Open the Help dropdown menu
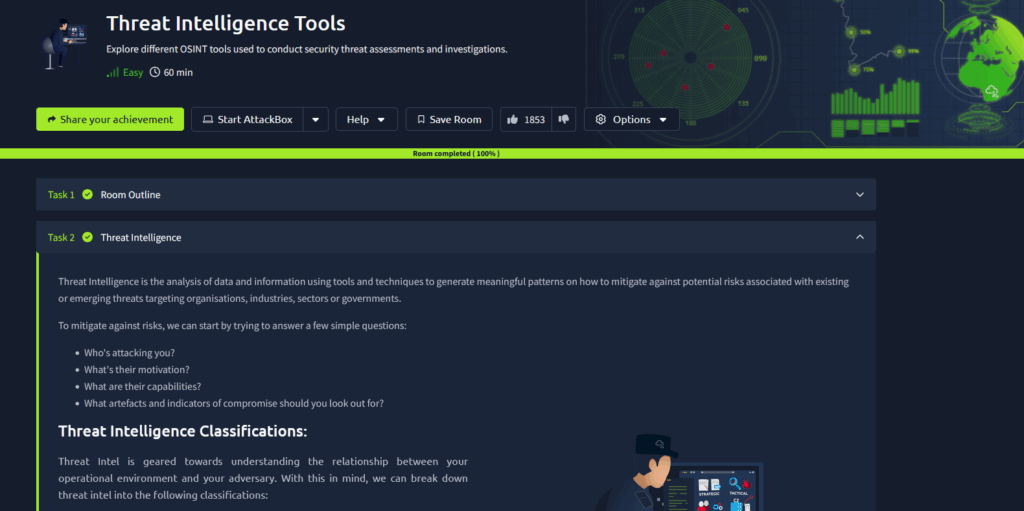 tap(366, 120)
